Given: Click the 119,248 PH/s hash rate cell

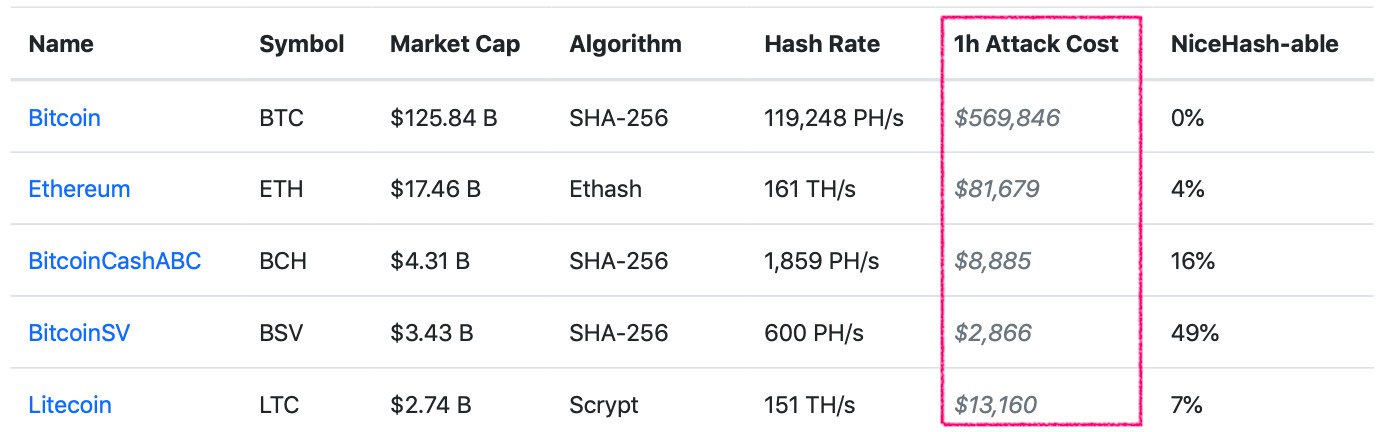Looking at the screenshot, I should [834, 118].
